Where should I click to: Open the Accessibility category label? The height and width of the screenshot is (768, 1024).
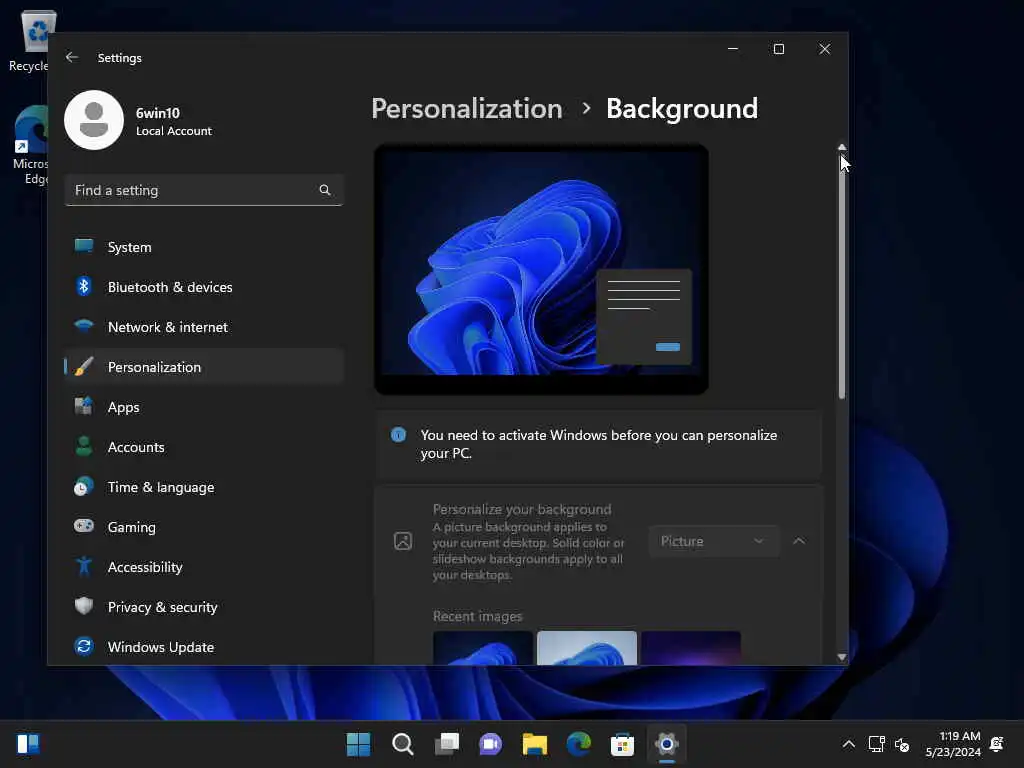click(145, 567)
